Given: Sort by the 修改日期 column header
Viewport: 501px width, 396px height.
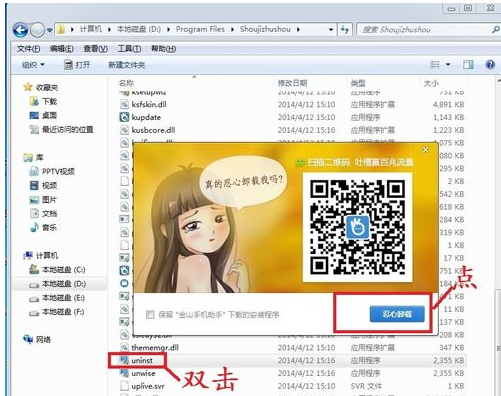Looking at the screenshot, I should pyautogui.click(x=292, y=83).
